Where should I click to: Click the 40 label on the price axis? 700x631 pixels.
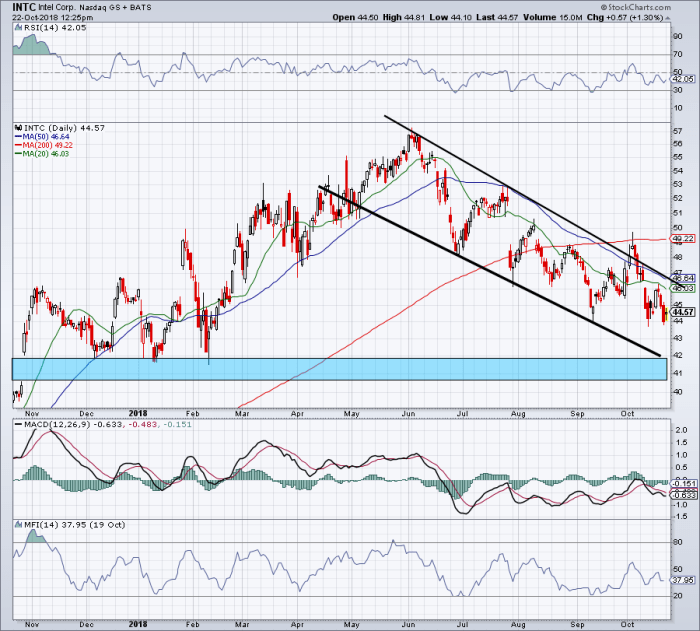pyautogui.click(x=677, y=392)
